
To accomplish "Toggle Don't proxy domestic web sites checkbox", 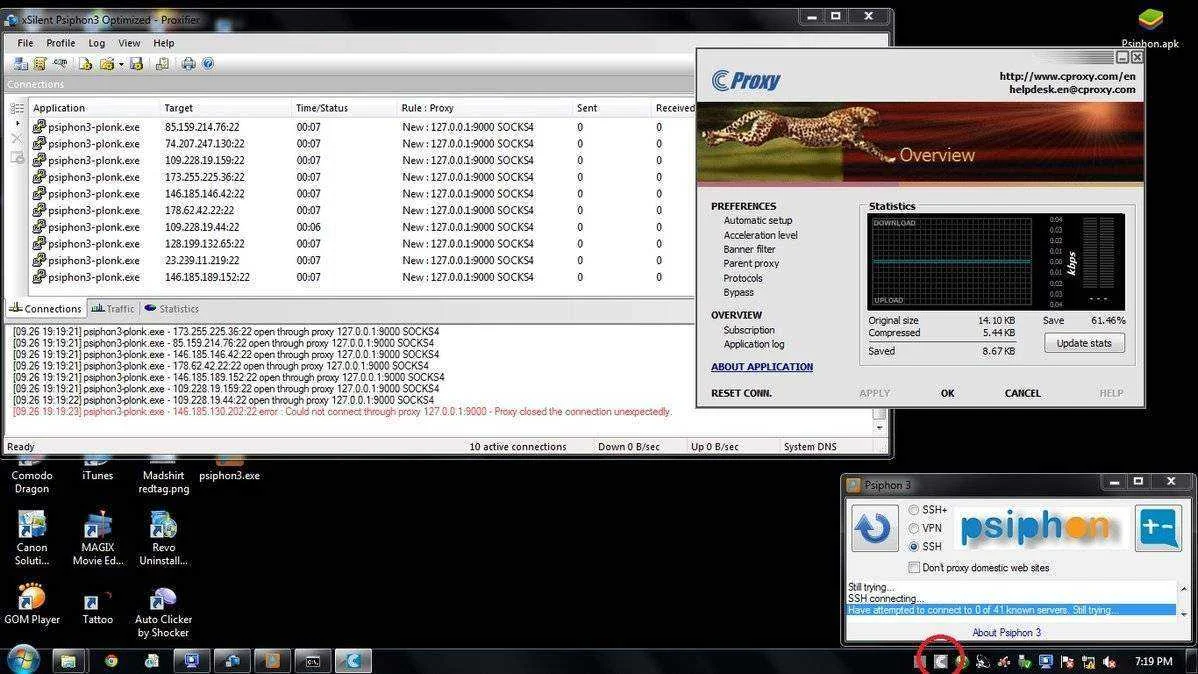I will [914, 568].
